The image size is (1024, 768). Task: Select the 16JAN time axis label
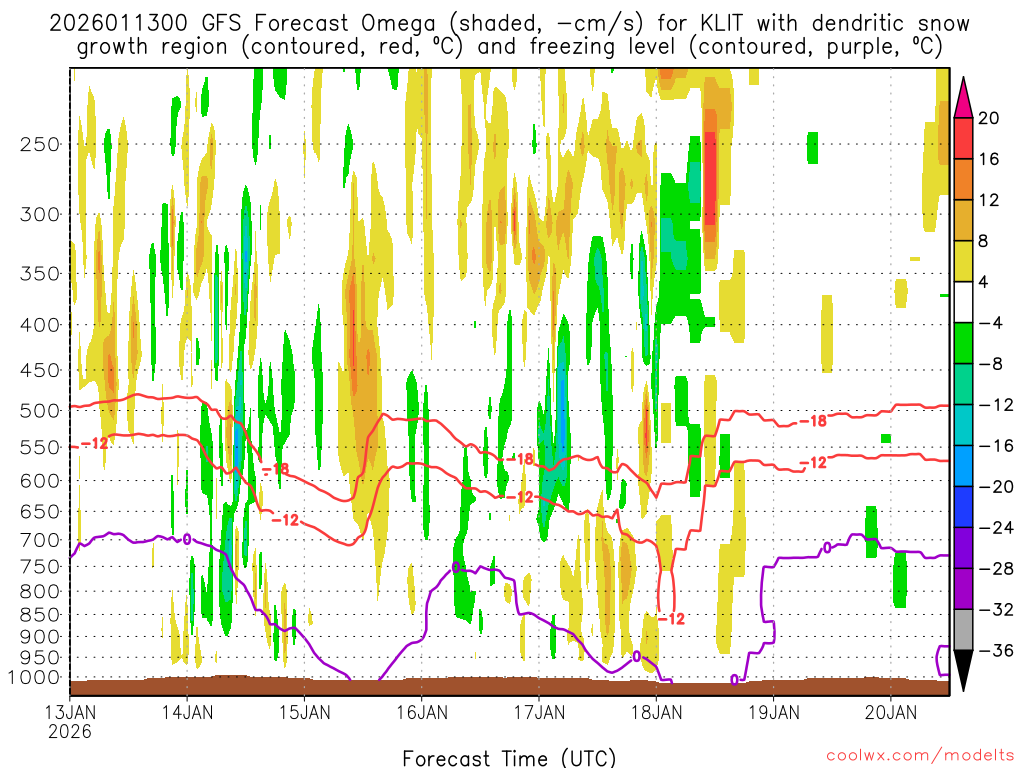(422, 712)
